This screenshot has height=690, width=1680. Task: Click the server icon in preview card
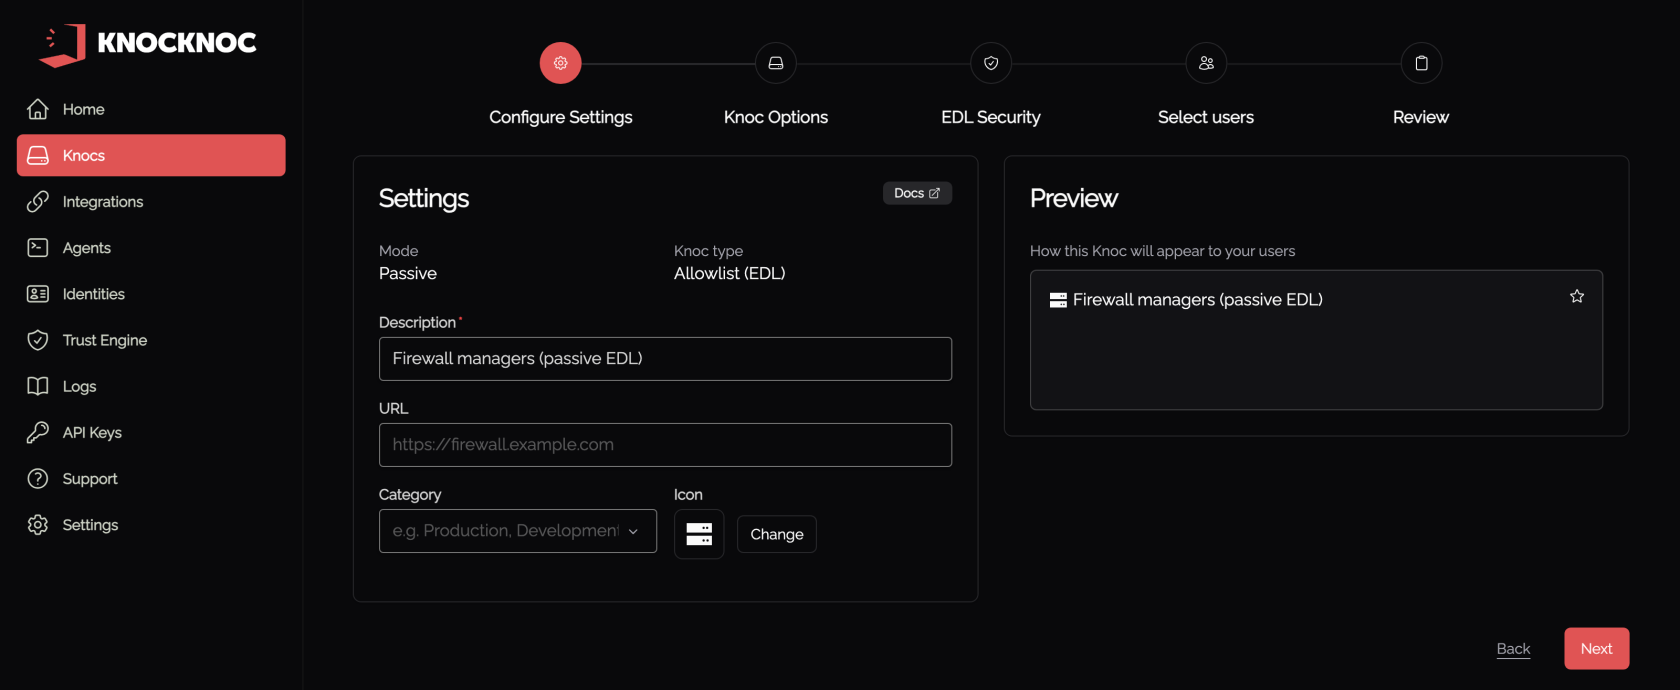point(1058,300)
